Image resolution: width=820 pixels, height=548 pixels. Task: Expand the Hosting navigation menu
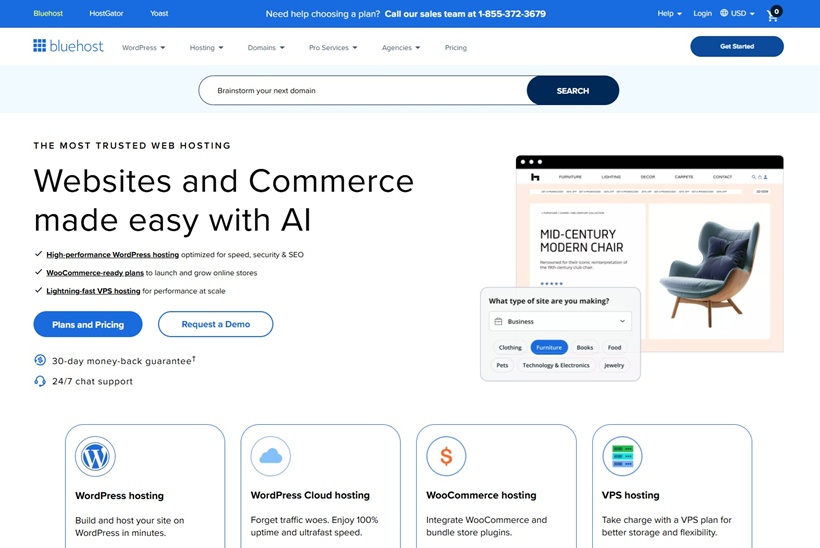(206, 48)
